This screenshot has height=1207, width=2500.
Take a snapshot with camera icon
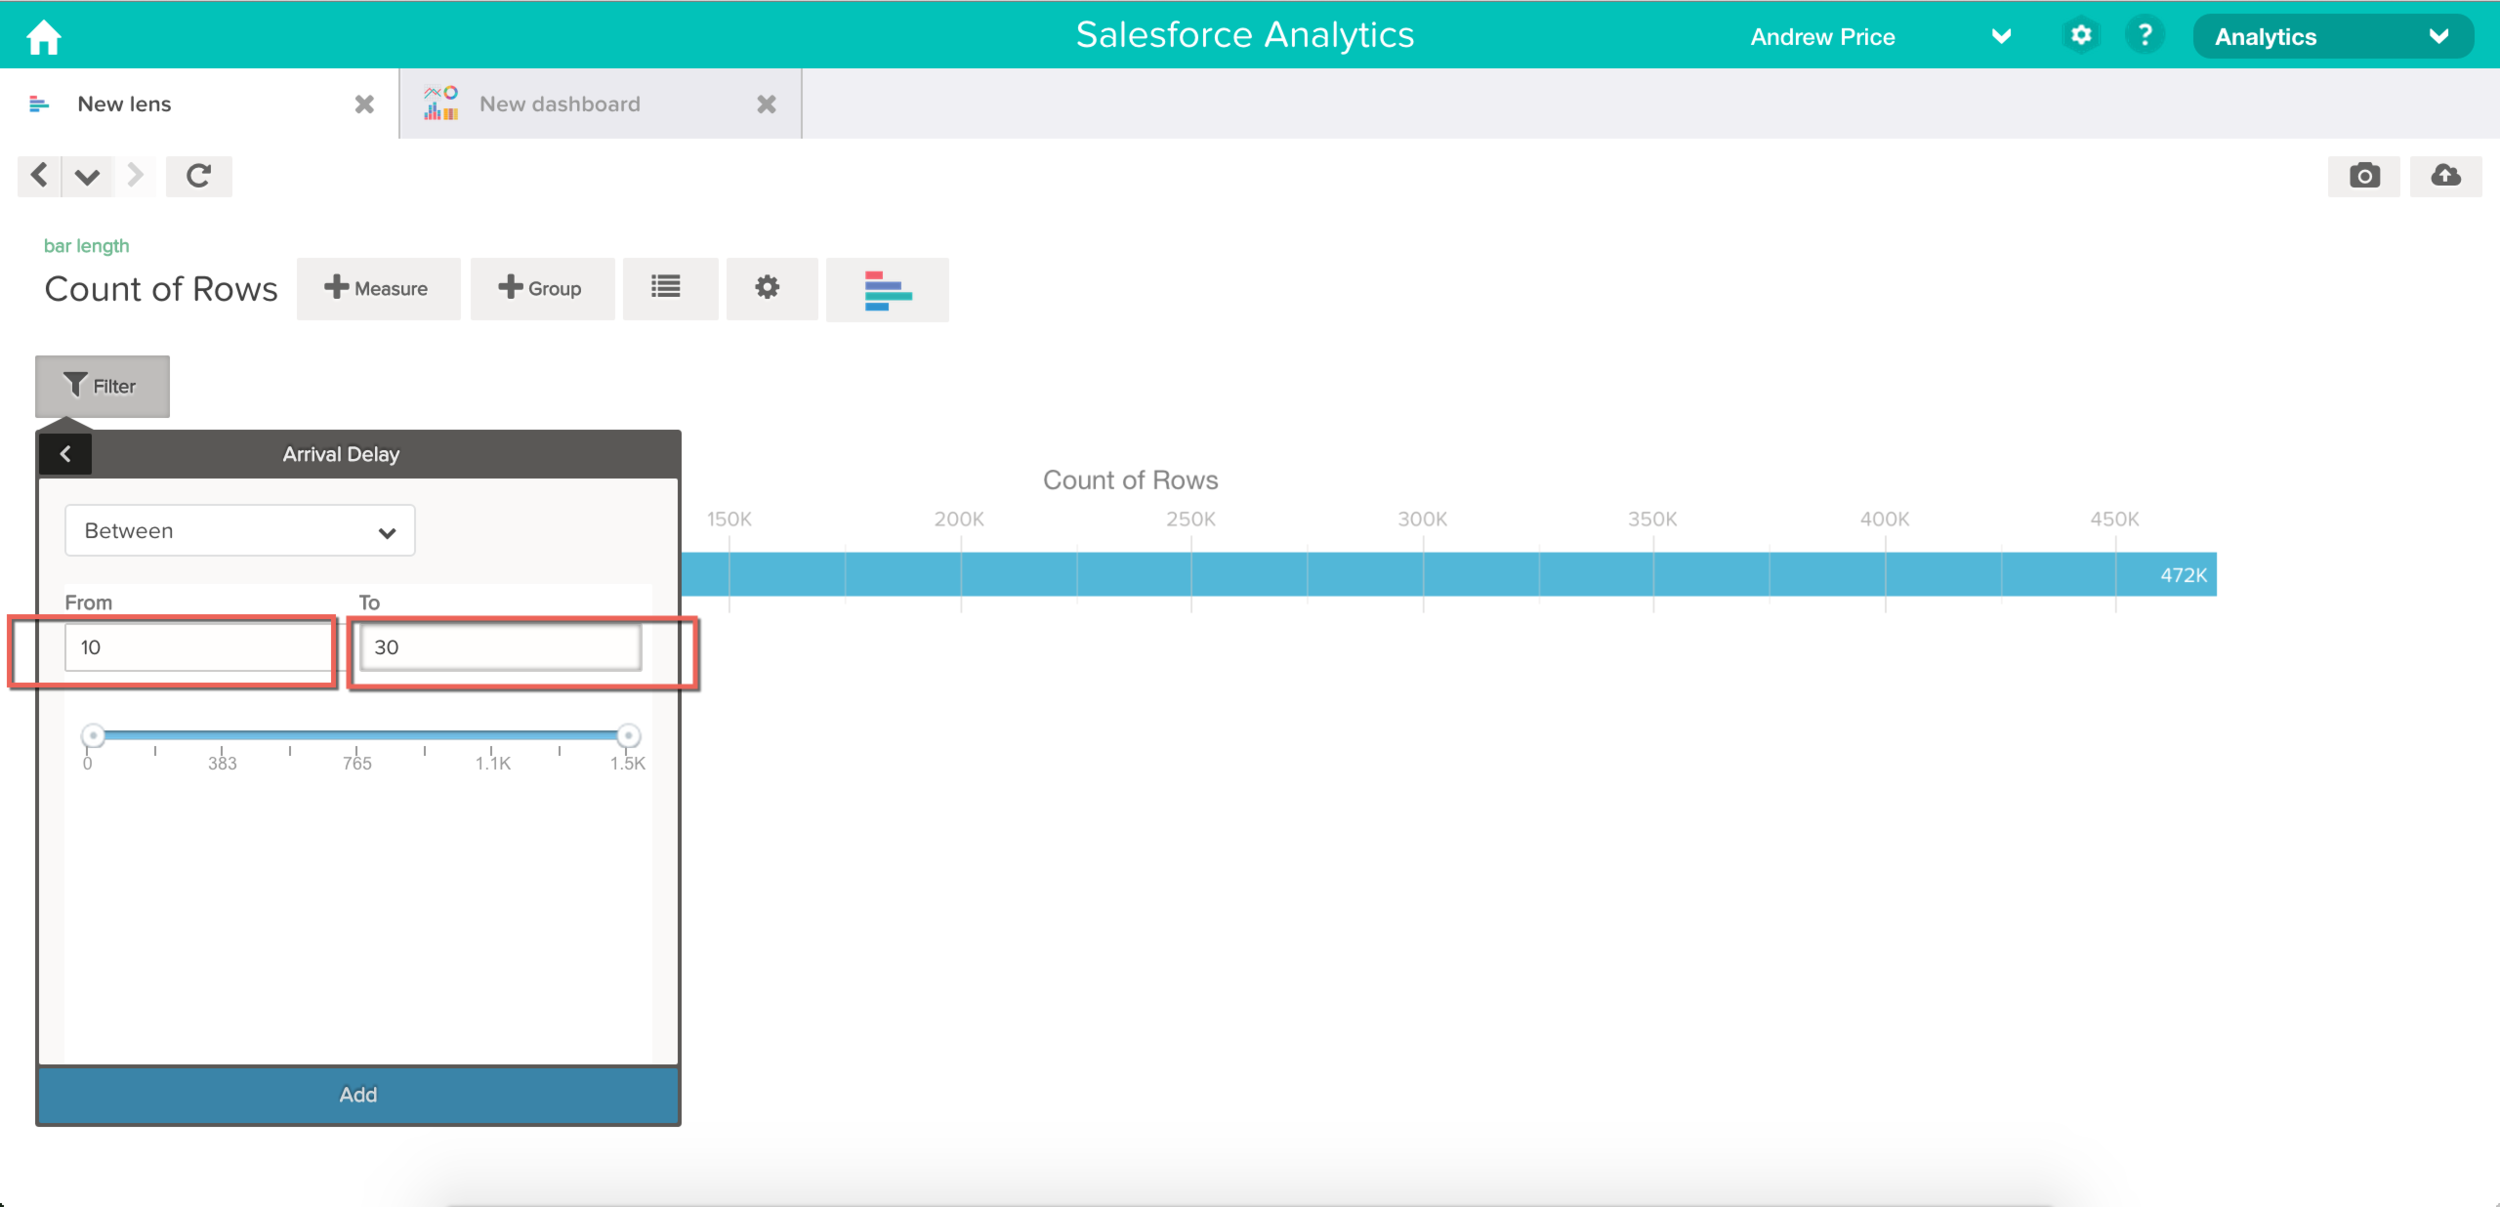[x=2364, y=176]
